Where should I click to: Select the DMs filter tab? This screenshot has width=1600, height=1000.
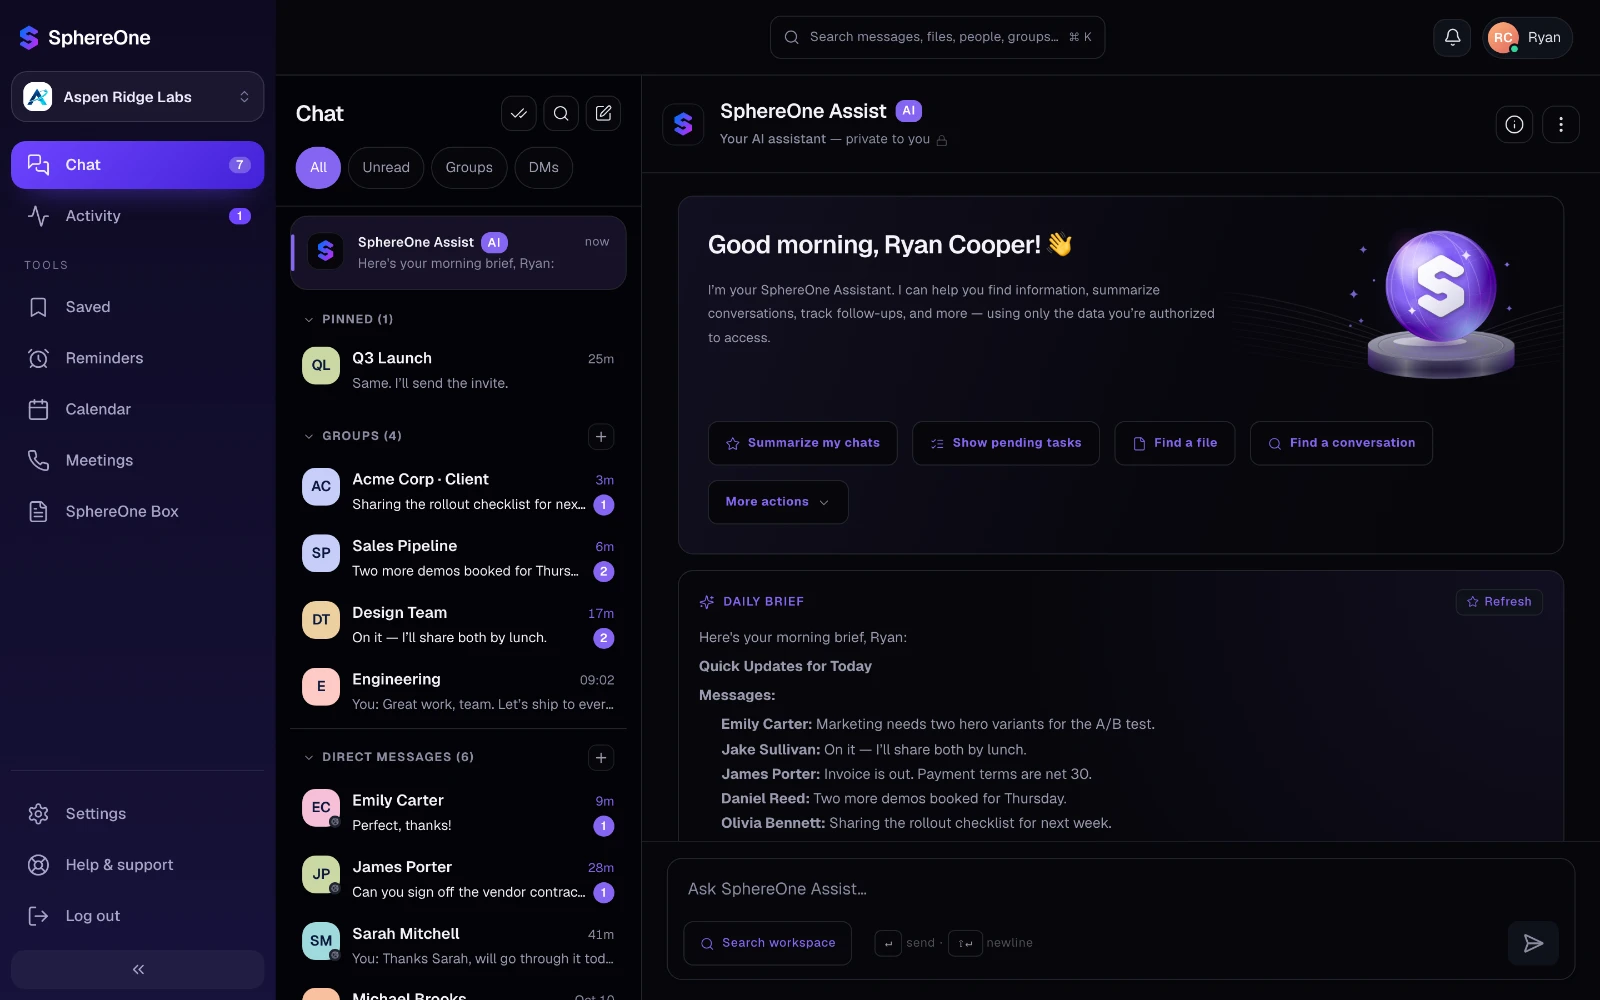tap(544, 167)
